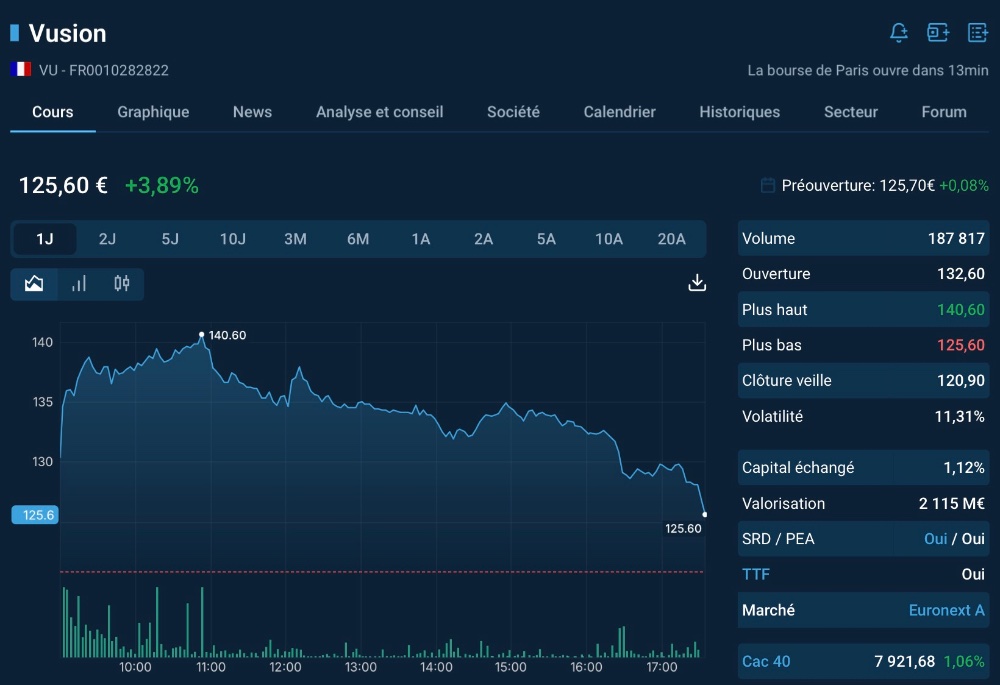Click the 125,60 € current price

[x=63, y=186]
